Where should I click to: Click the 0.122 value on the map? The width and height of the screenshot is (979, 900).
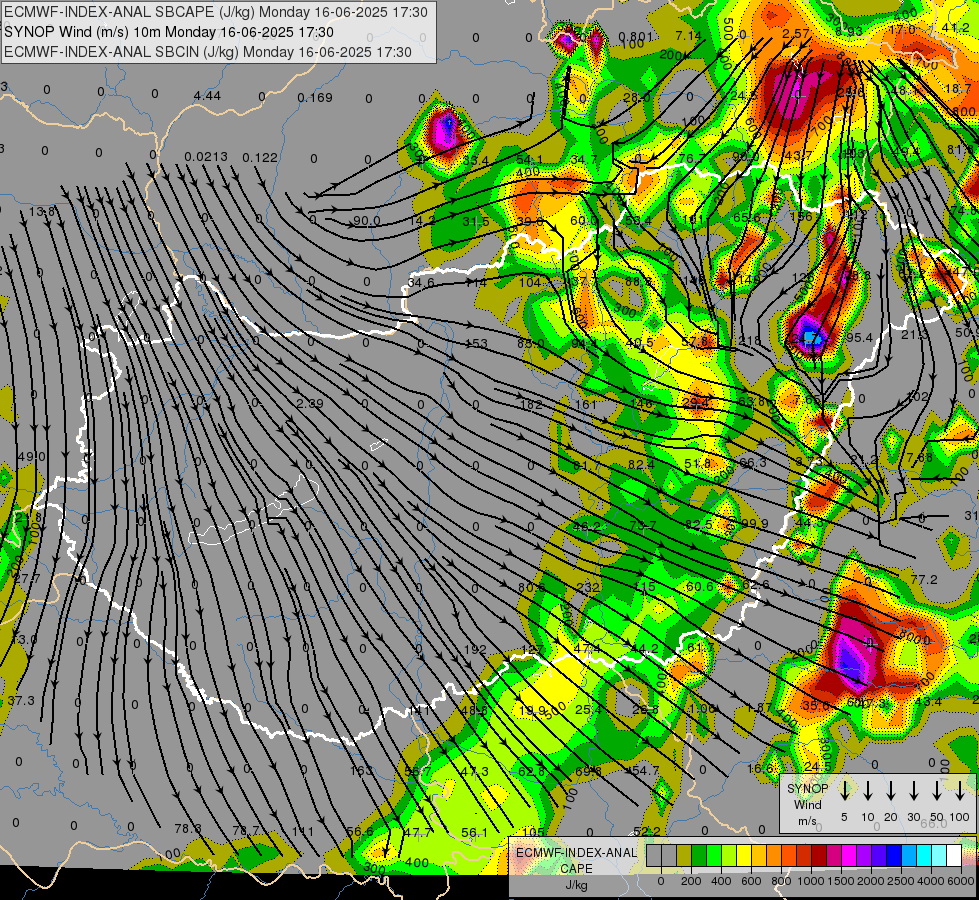[260, 157]
